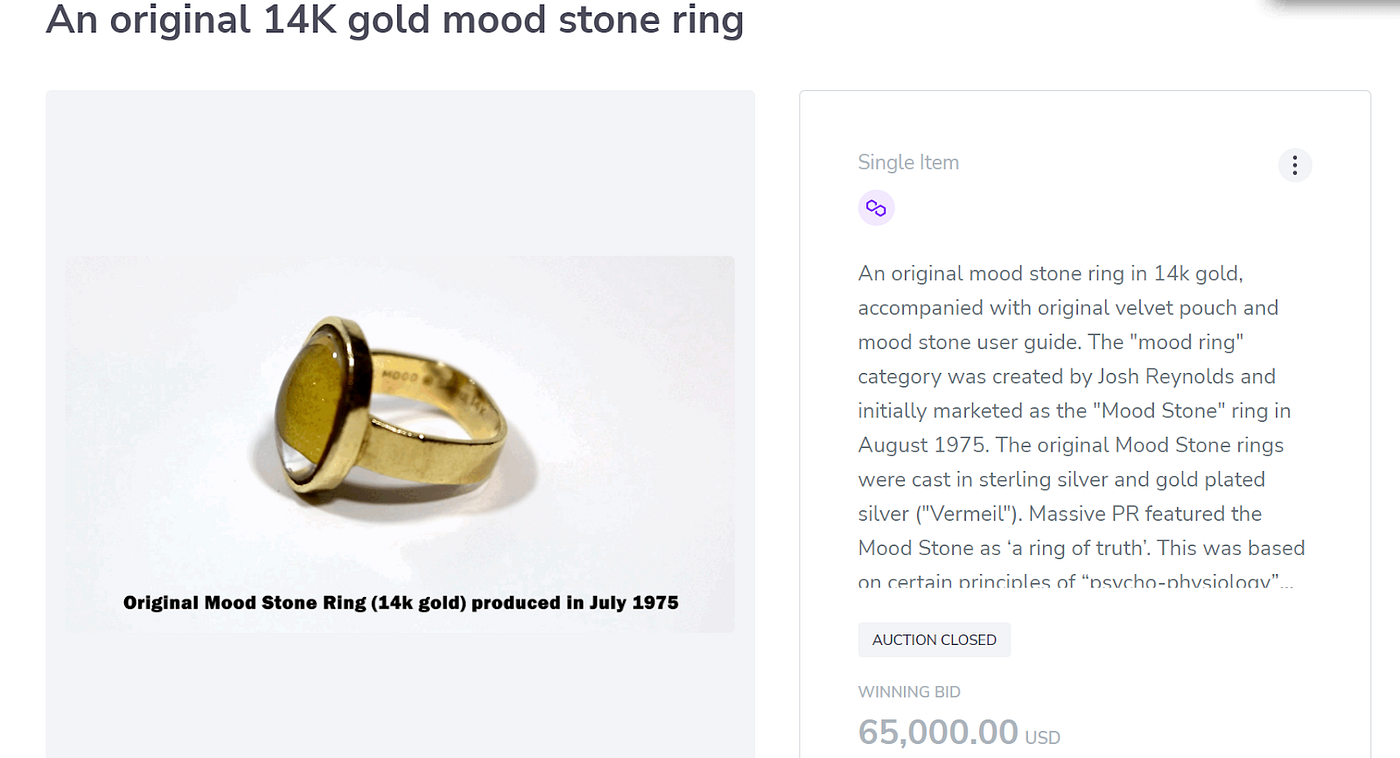Click the WINNING BID label

point(909,692)
